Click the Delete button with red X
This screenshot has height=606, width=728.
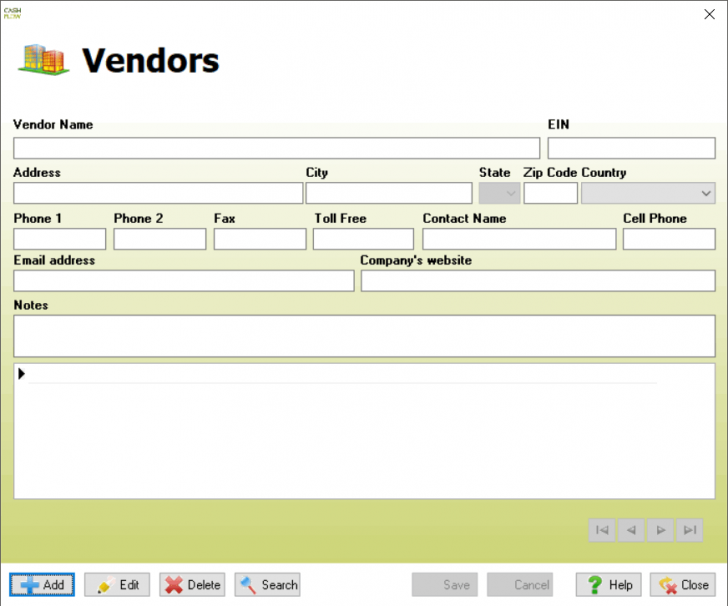click(192, 585)
